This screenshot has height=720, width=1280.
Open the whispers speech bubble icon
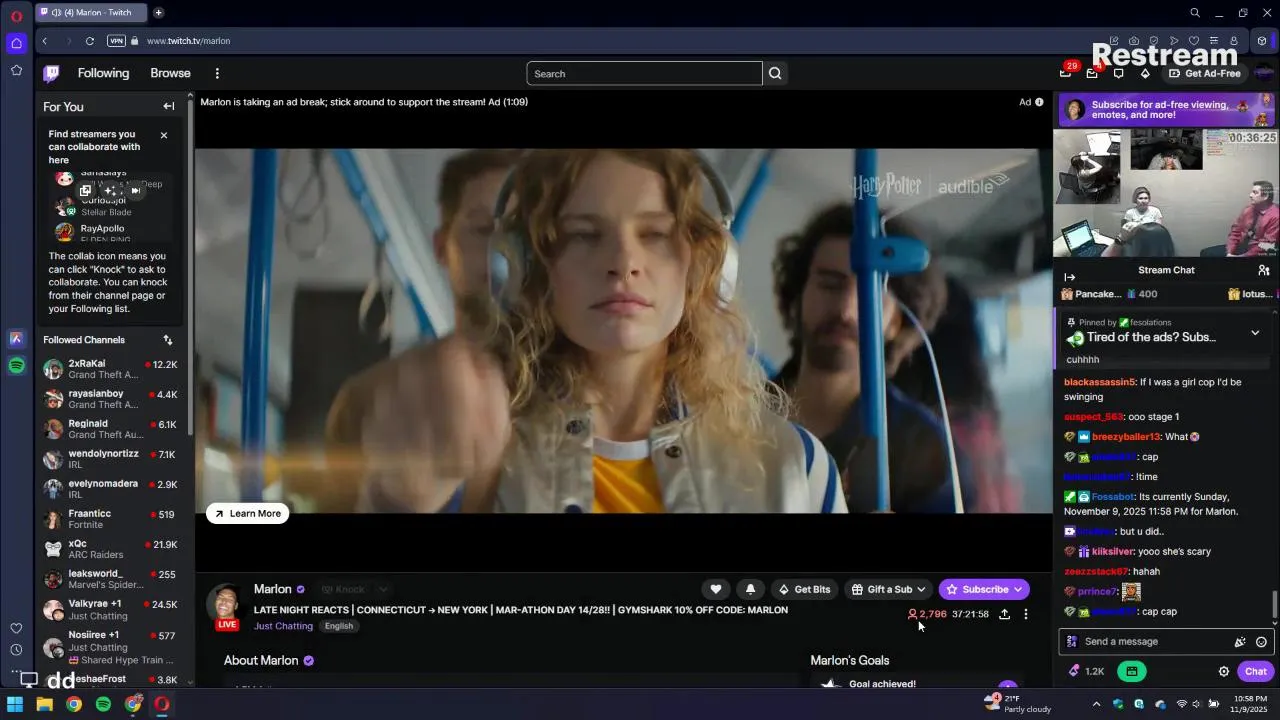(x=1118, y=73)
